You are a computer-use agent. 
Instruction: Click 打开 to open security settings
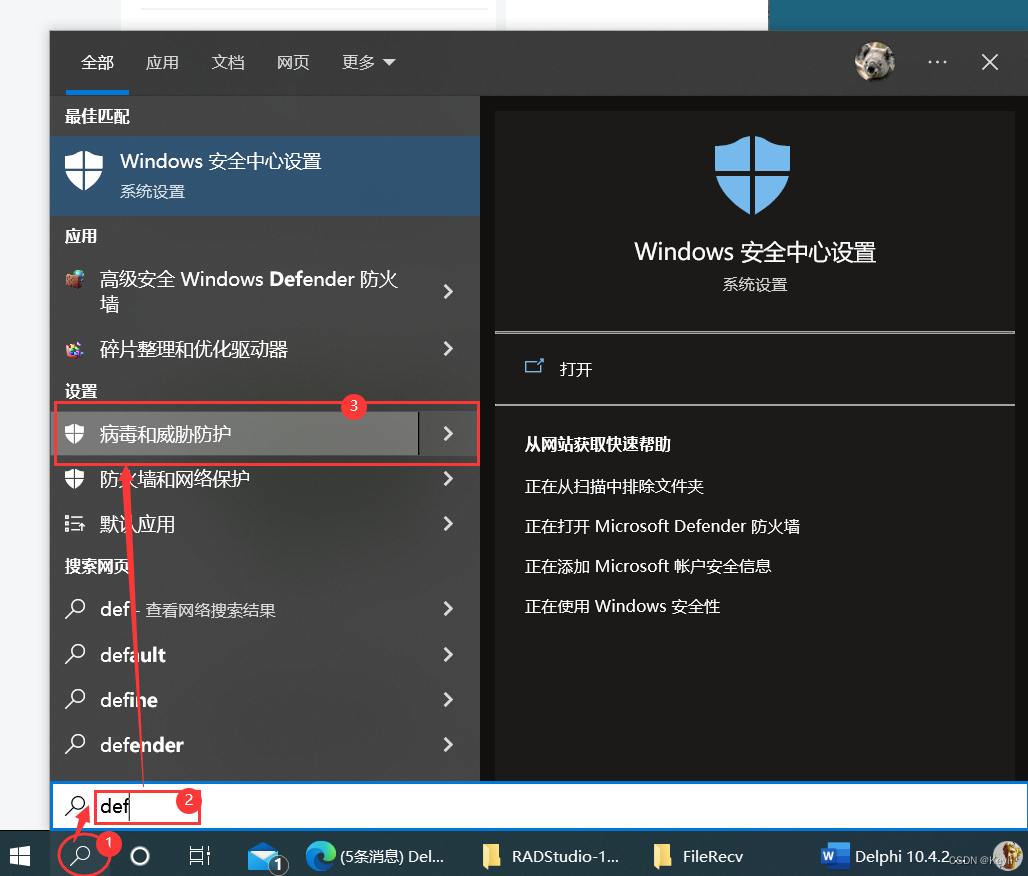click(576, 369)
